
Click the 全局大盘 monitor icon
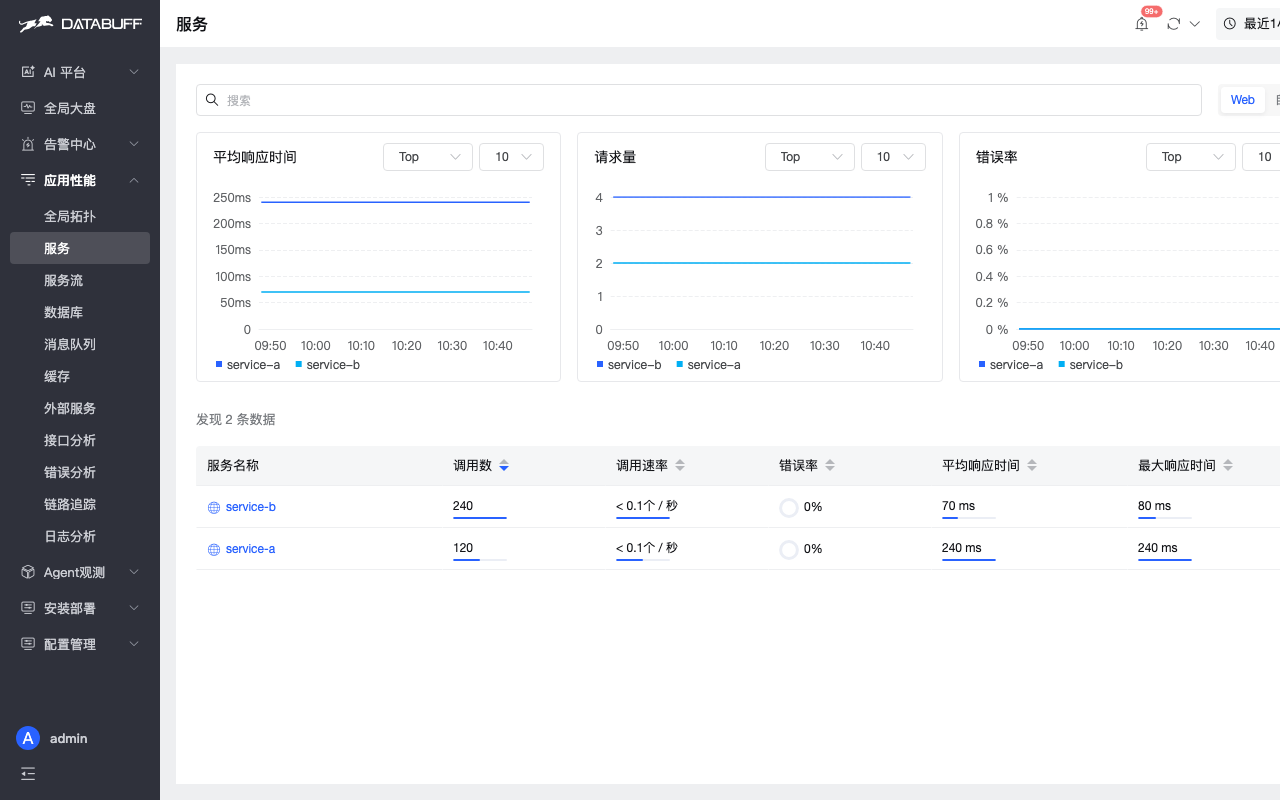point(28,108)
